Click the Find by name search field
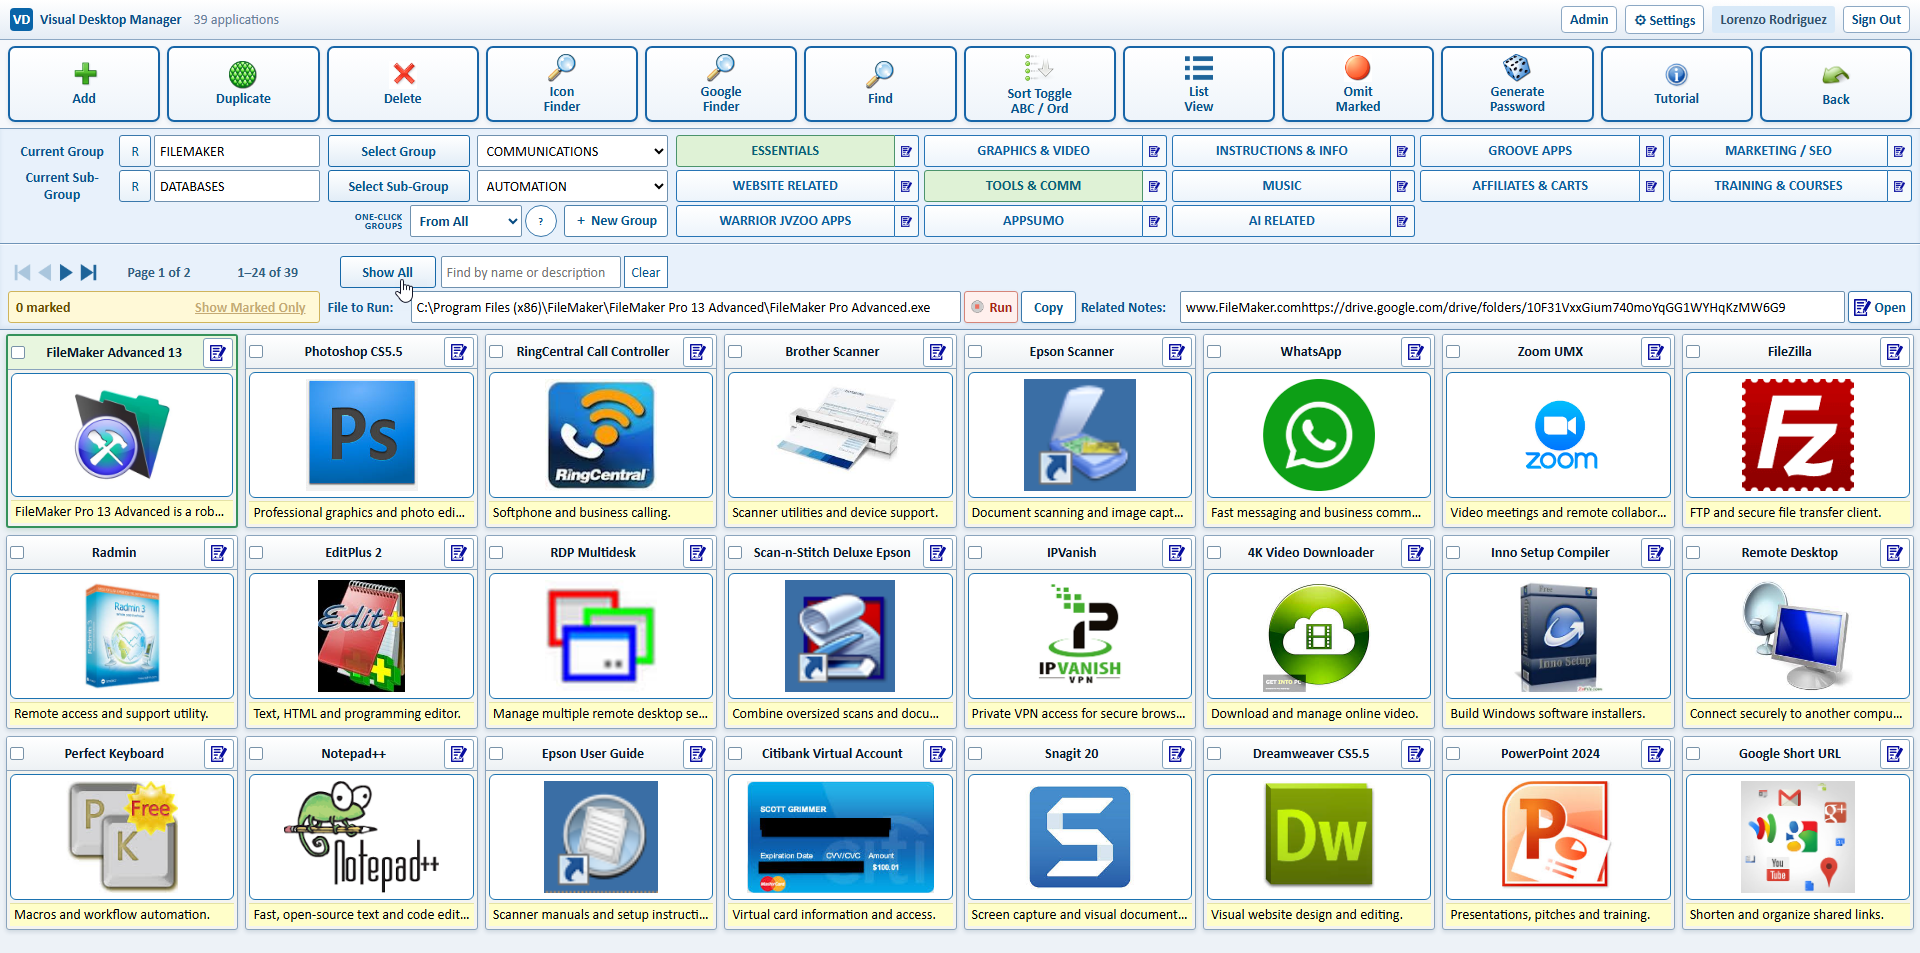Image resolution: width=1920 pixels, height=953 pixels. tap(529, 272)
